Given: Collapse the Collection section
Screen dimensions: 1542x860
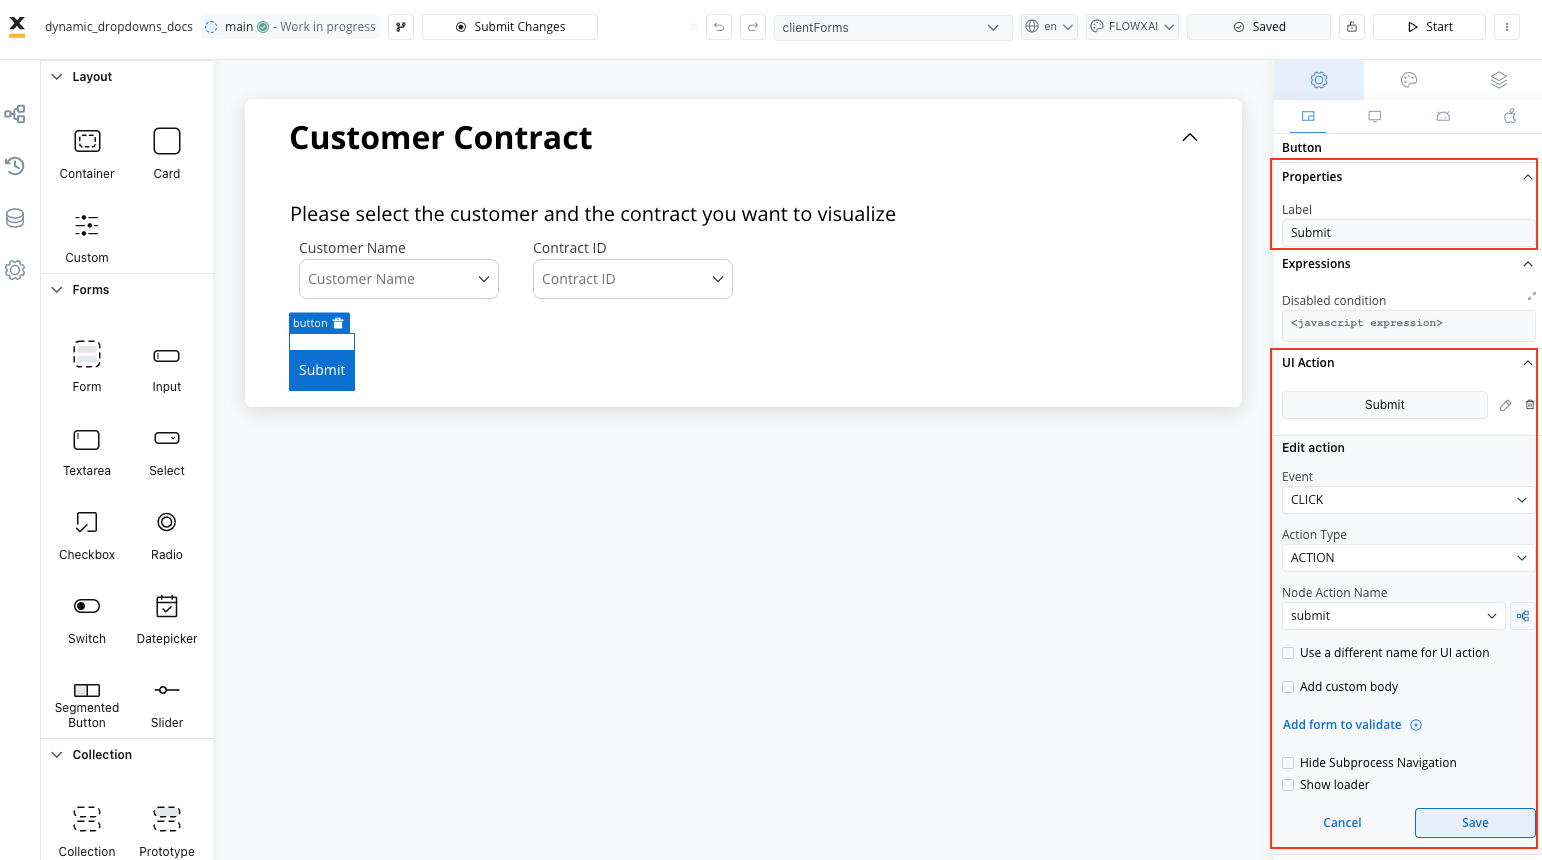Looking at the screenshot, I should pos(57,755).
